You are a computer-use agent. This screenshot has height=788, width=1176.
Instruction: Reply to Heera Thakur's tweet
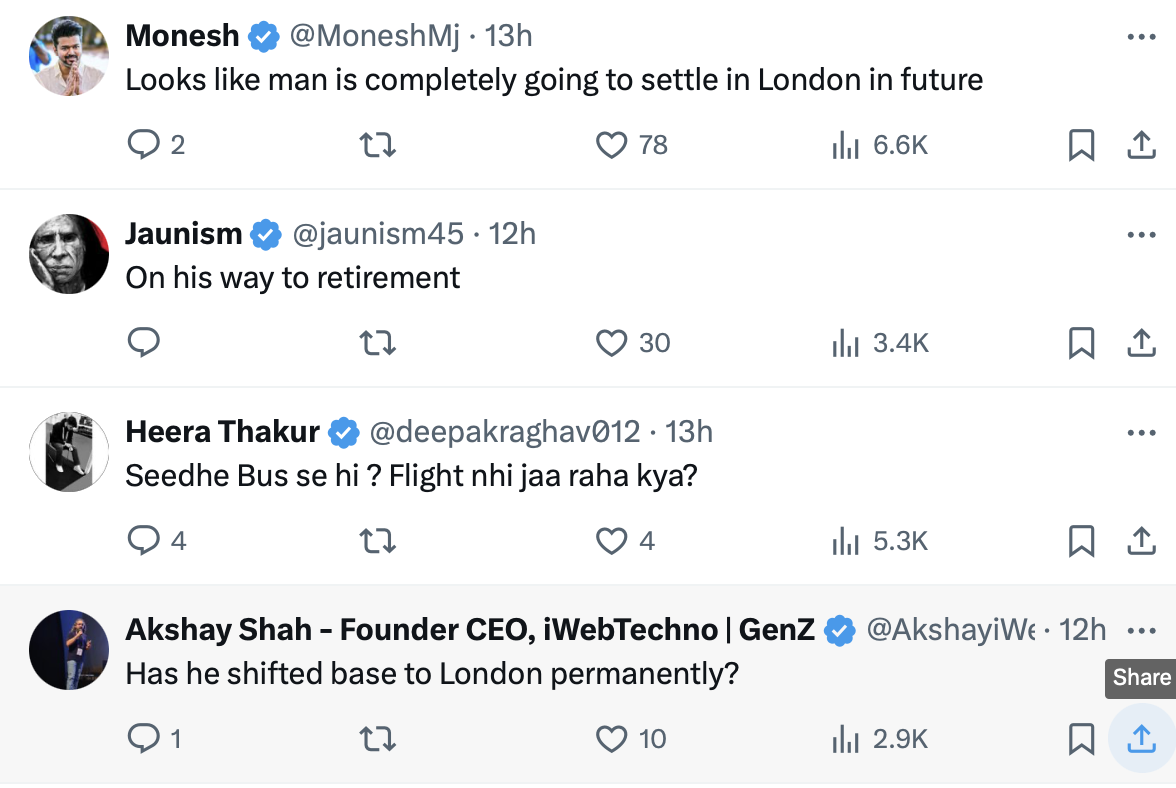(x=144, y=541)
